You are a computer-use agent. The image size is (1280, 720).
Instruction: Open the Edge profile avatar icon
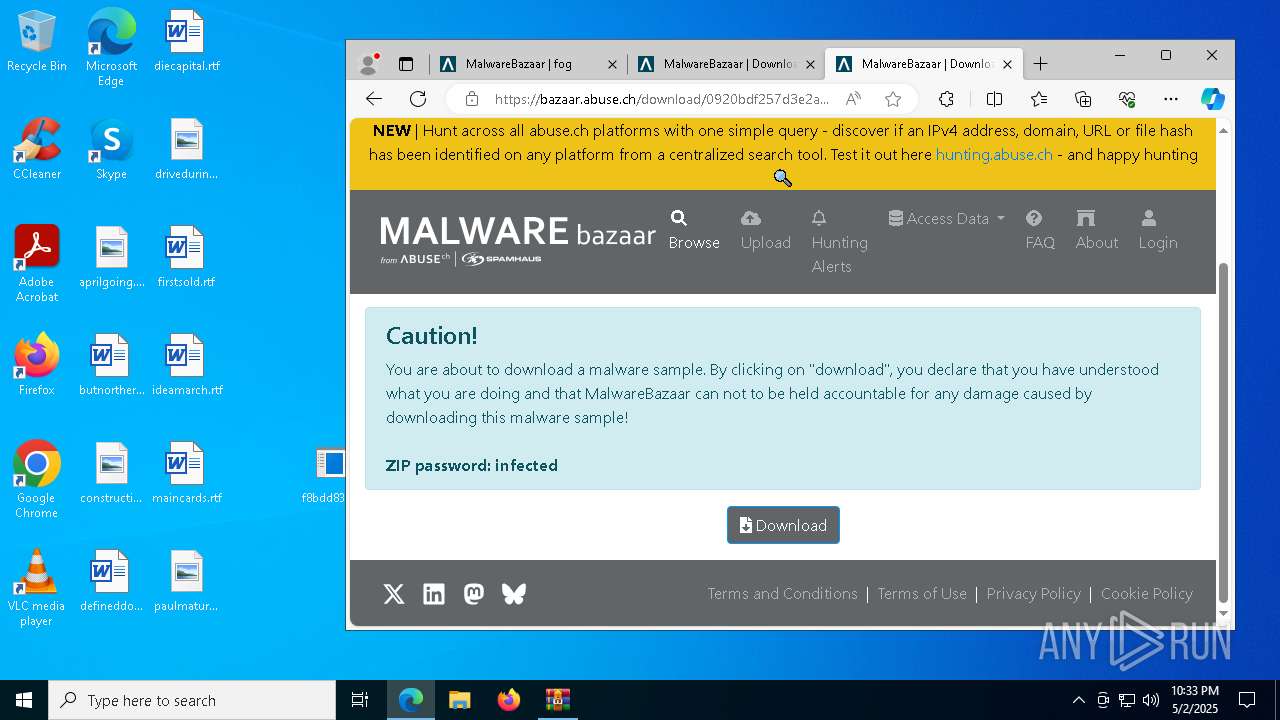[368, 64]
